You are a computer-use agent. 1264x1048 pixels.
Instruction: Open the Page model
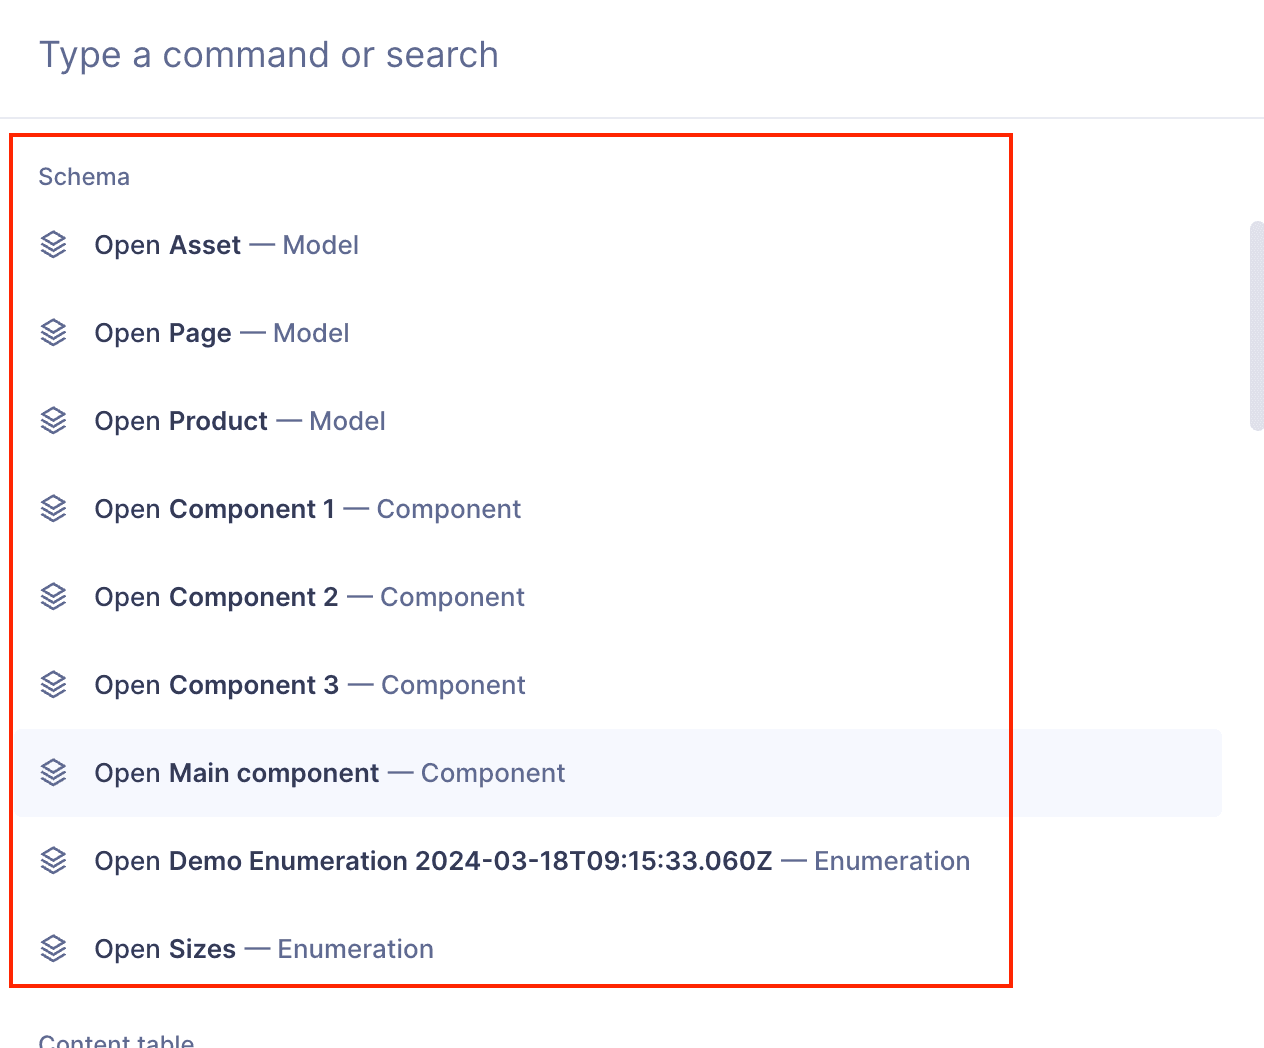221,332
